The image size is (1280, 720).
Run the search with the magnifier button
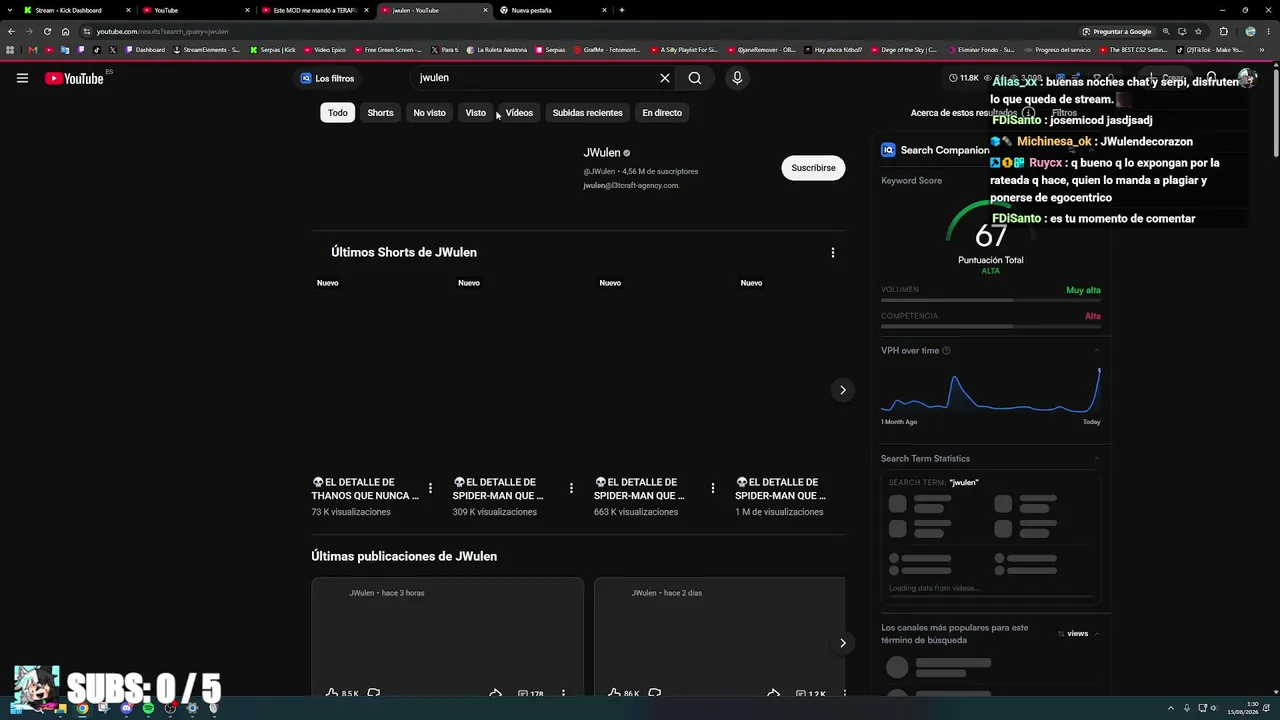695,78
